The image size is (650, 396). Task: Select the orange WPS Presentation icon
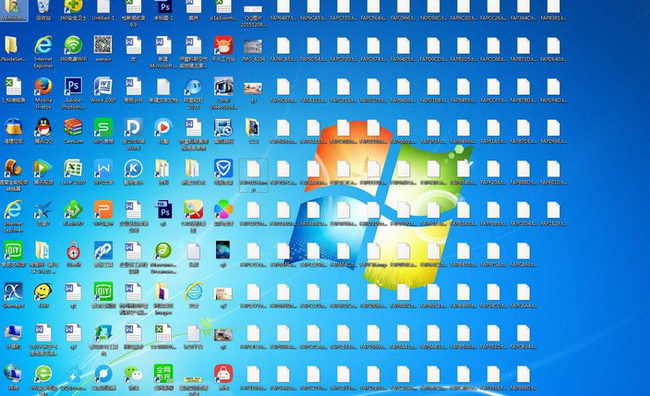tap(103, 209)
